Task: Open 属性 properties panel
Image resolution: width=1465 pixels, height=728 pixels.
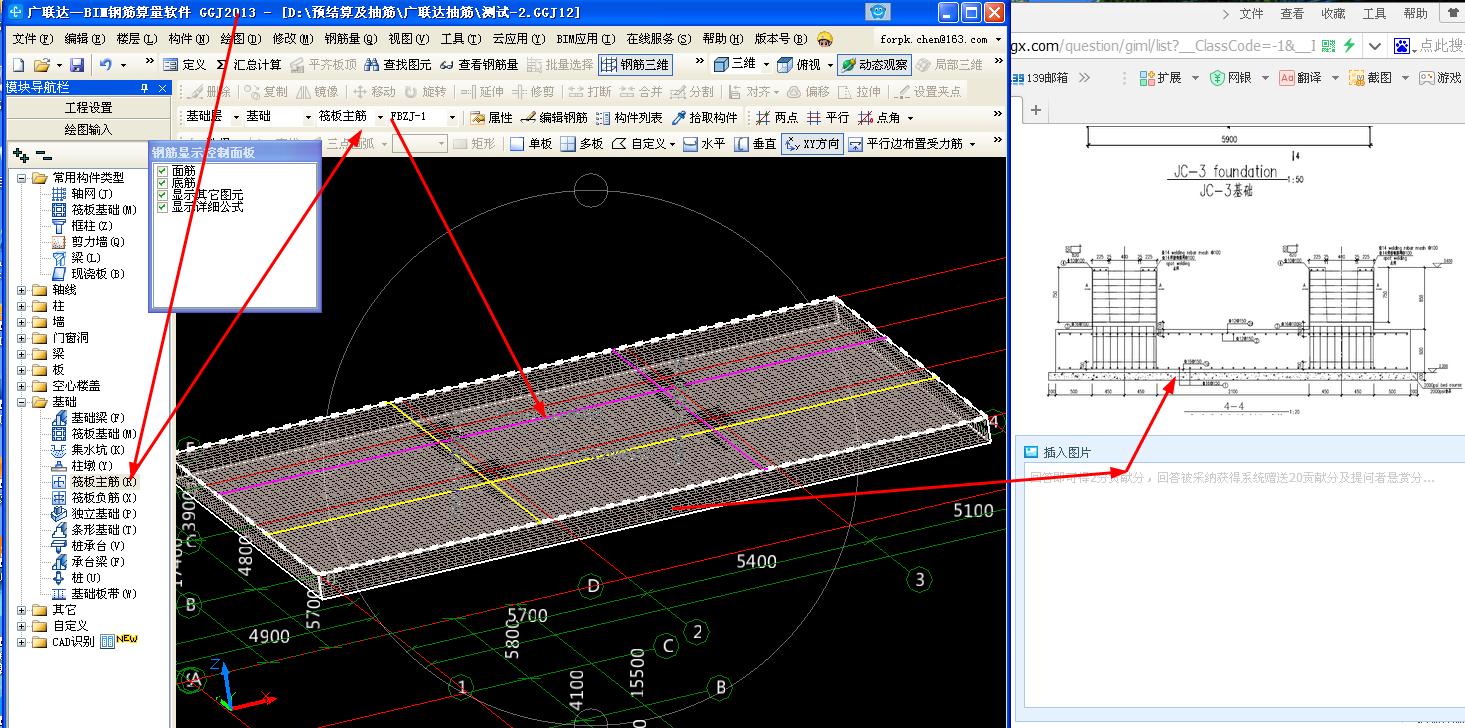Action: (491, 117)
